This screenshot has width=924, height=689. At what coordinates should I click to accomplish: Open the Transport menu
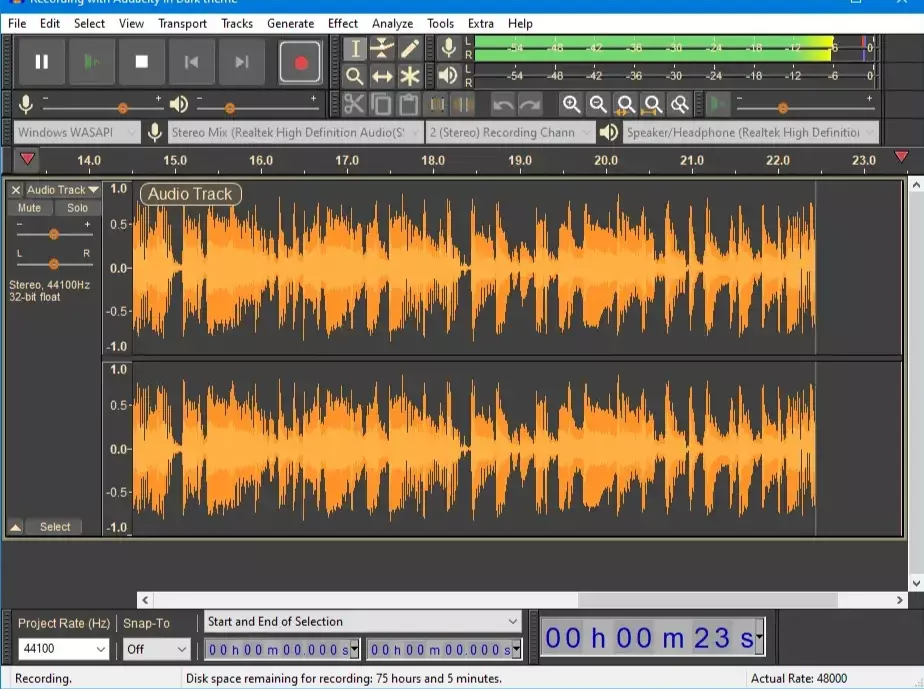coord(181,23)
